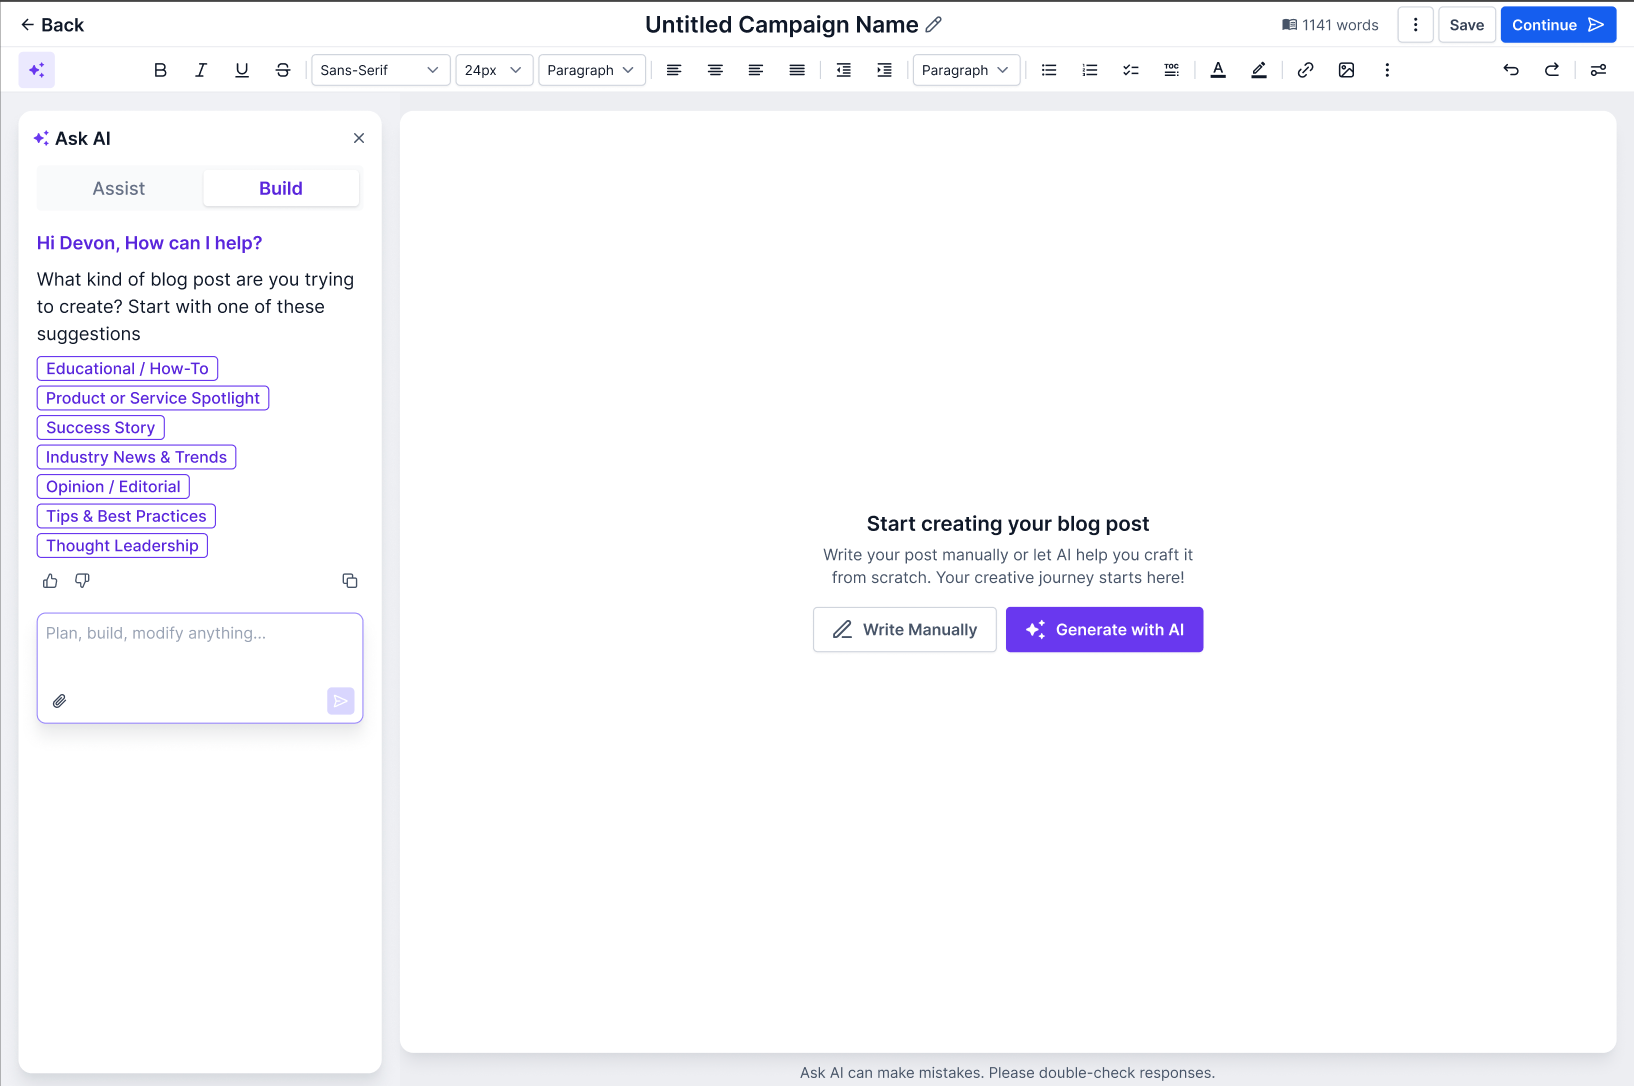The height and width of the screenshot is (1086, 1634).
Task: Toggle the Ask AI sparkle toolbar icon
Action: tap(37, 70)
